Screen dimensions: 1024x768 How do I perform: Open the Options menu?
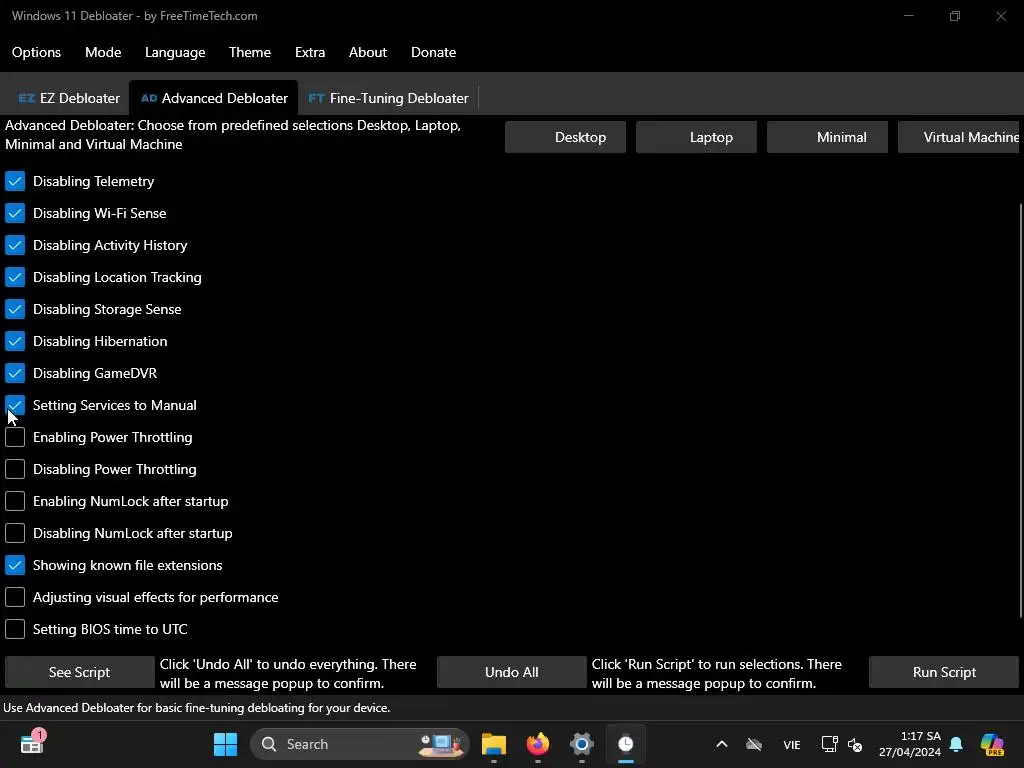36,52
